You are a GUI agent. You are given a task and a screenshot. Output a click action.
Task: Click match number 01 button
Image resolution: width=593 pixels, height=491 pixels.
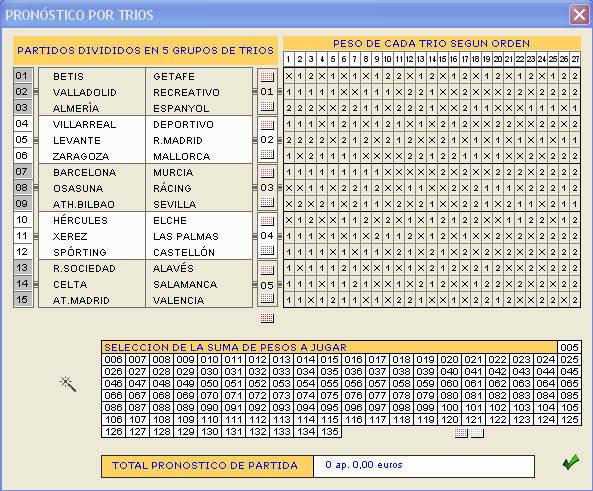coord(23,76)
